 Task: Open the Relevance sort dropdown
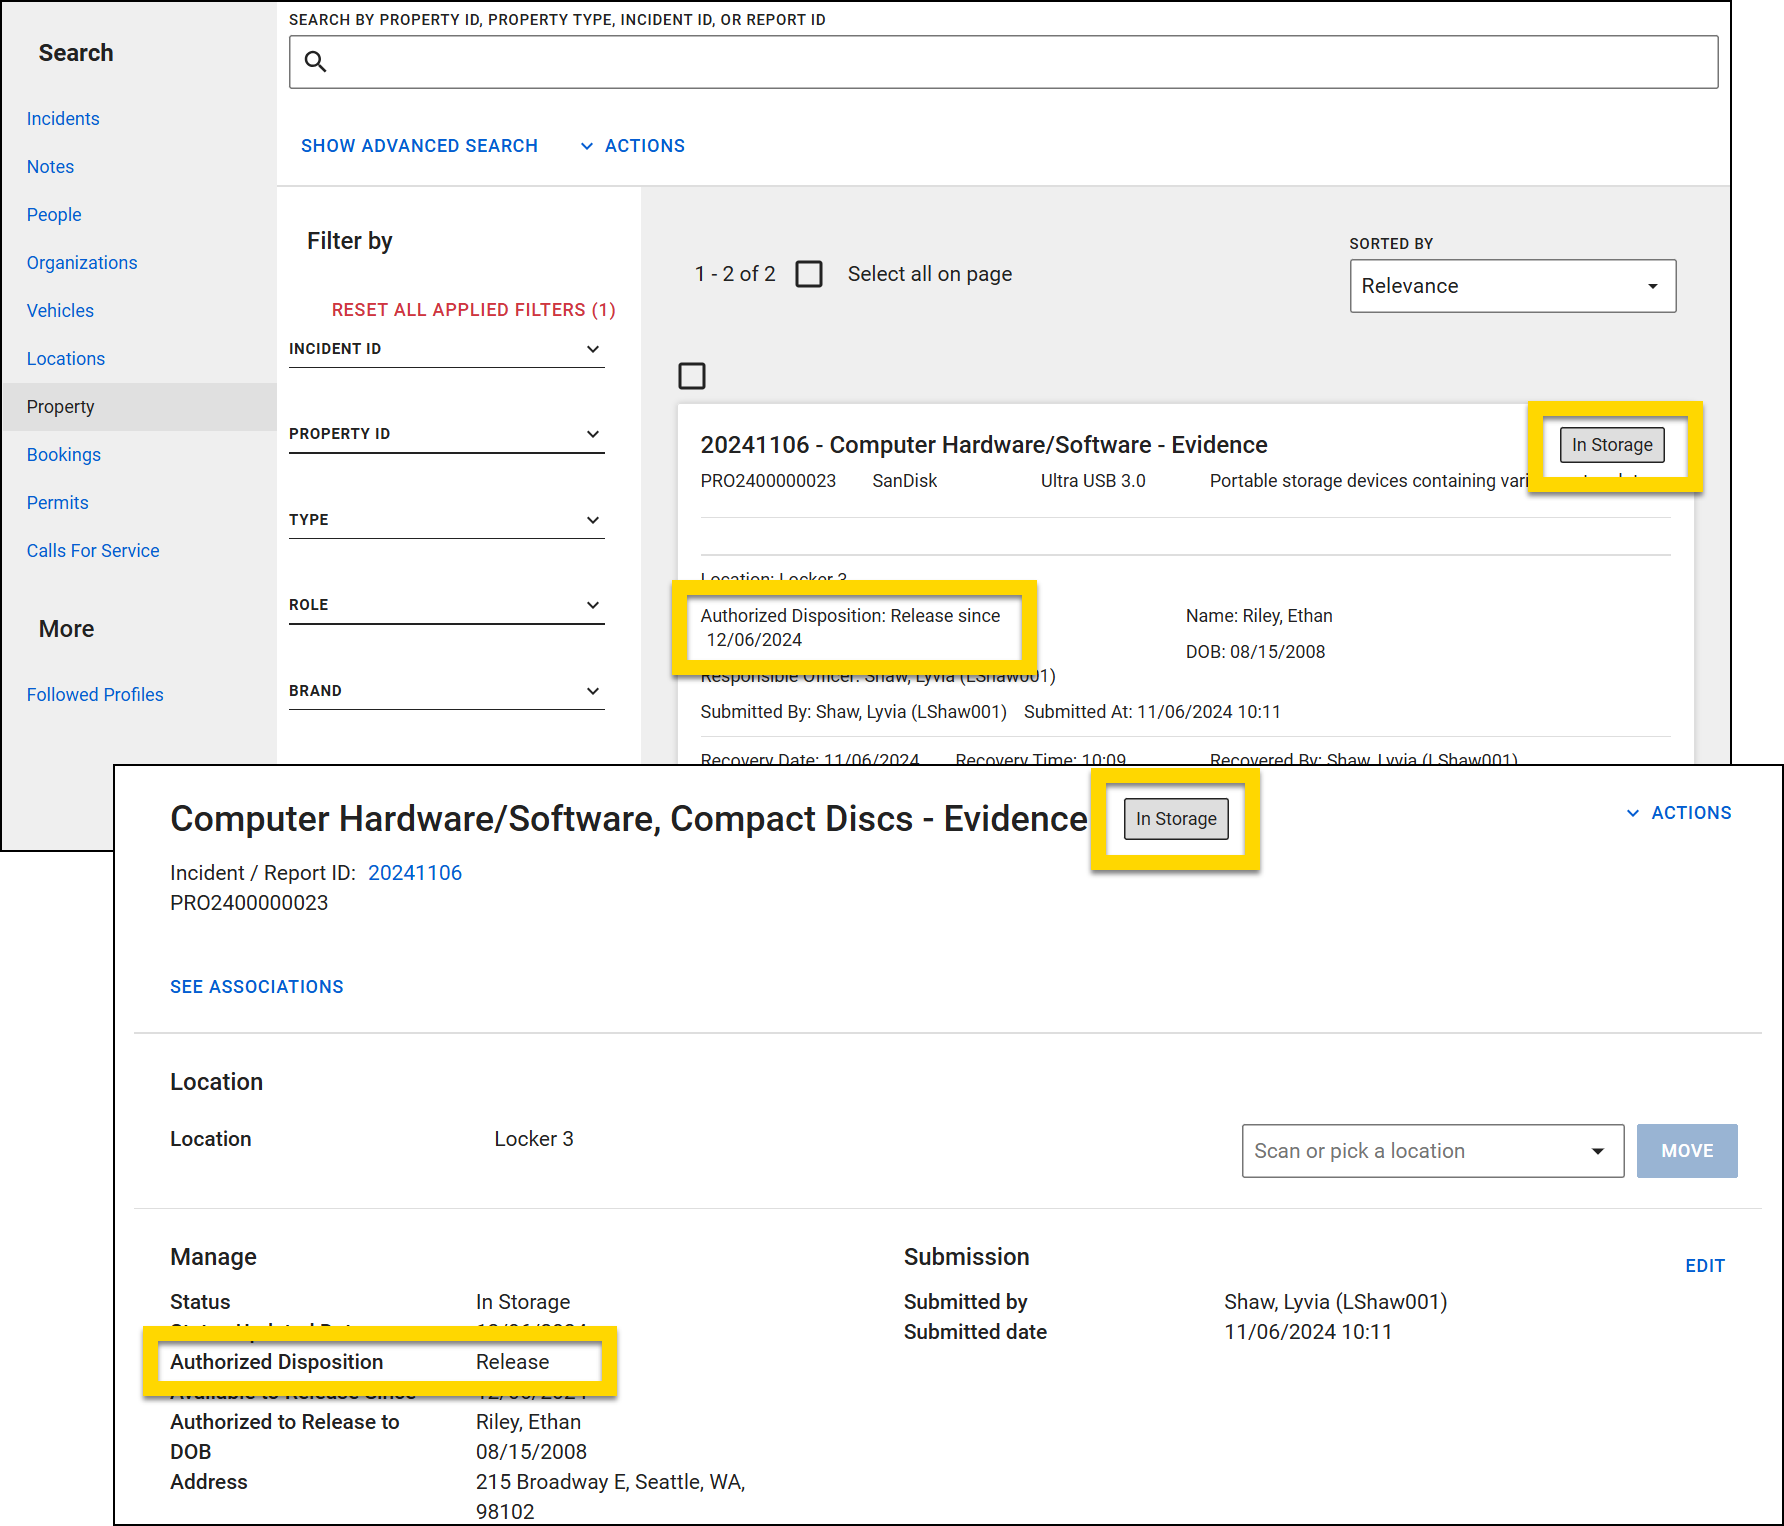tap(1511, 286)
